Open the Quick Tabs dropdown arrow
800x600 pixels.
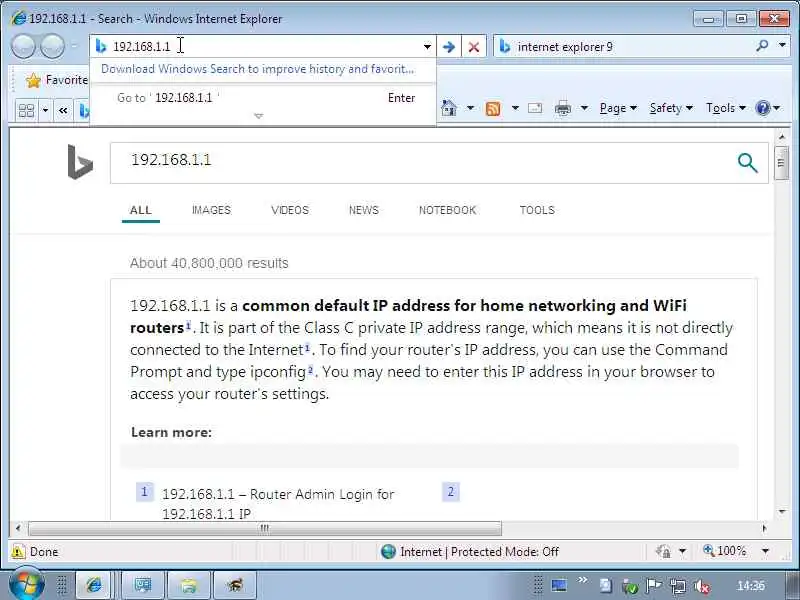click(x=45, y=110)
